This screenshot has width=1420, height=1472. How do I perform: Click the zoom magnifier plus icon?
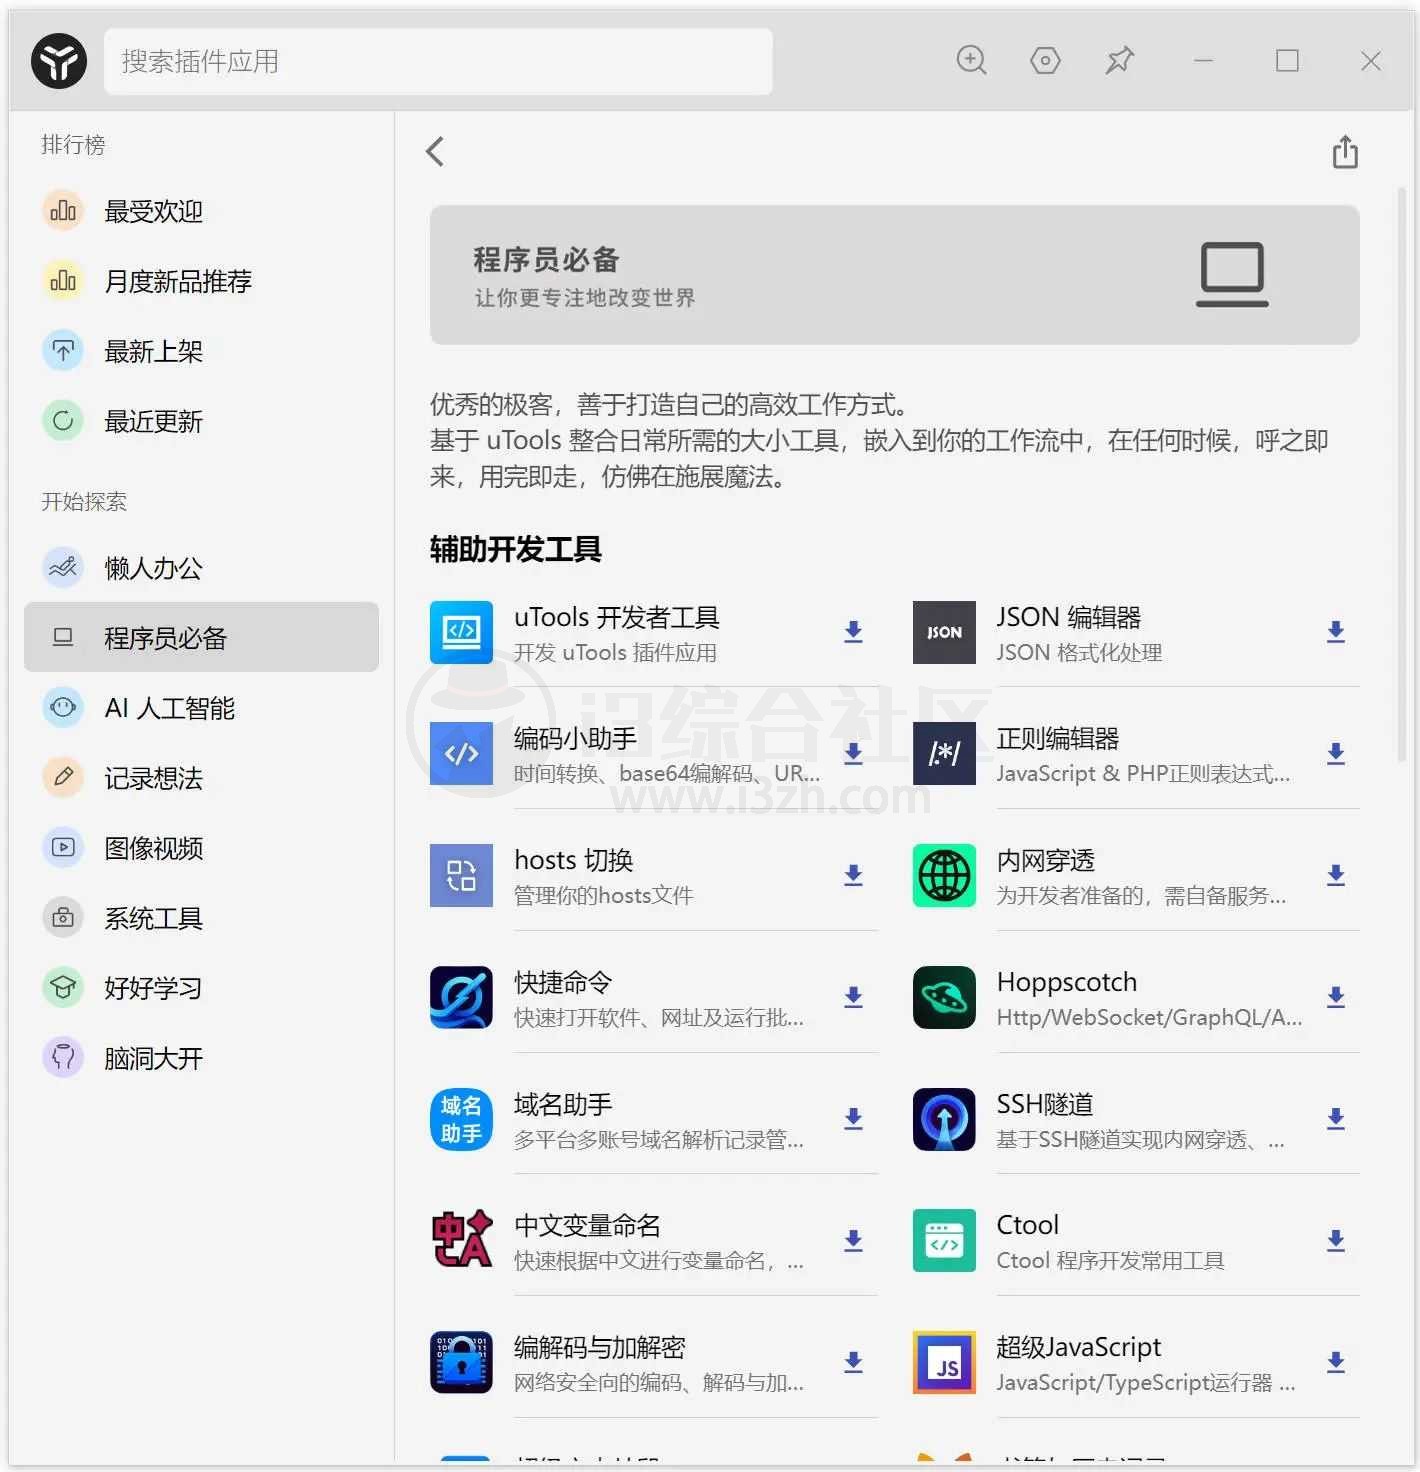(971, 61)
